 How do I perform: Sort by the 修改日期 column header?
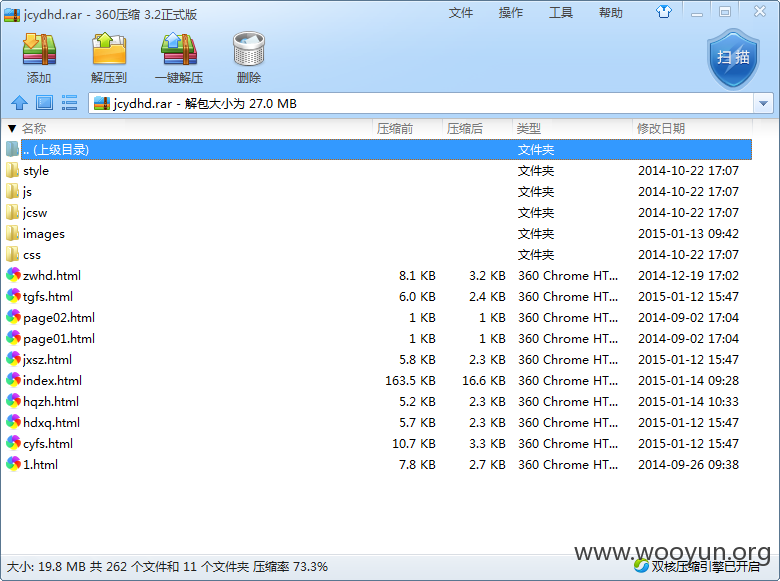[661, 129]
